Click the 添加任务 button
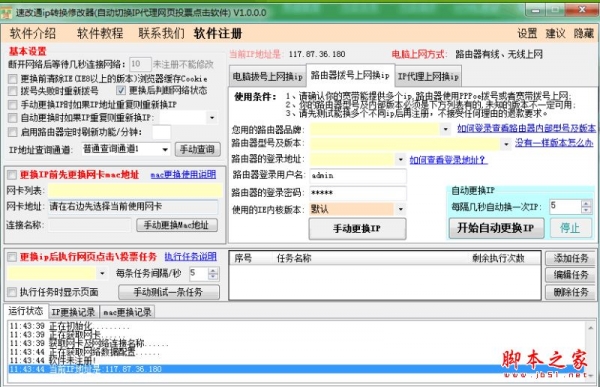The height and width of the screenshot is (387, 600). point(571,258)
